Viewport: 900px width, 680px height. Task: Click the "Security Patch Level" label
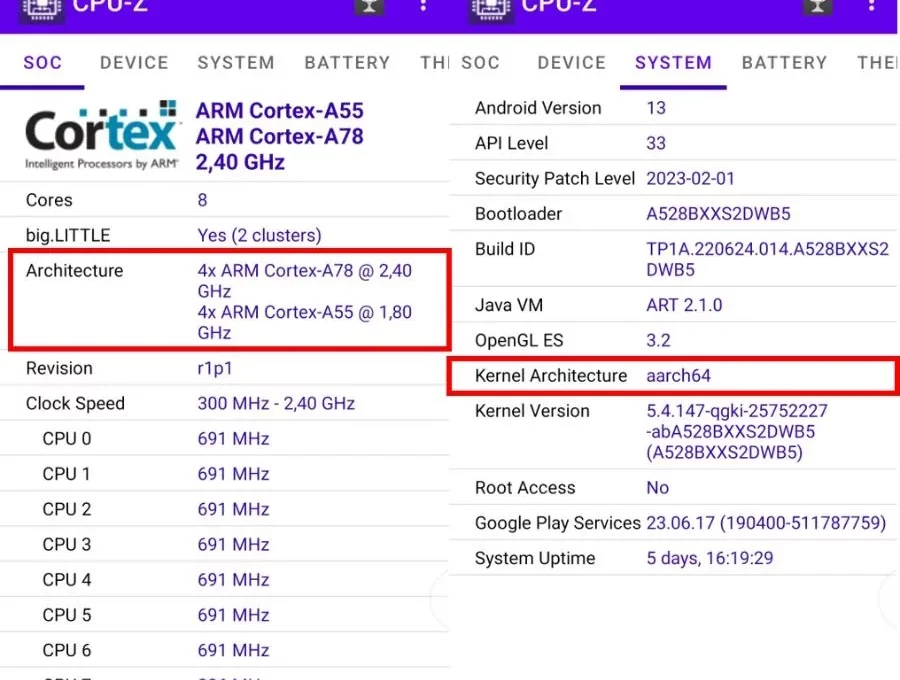point(554,178)
